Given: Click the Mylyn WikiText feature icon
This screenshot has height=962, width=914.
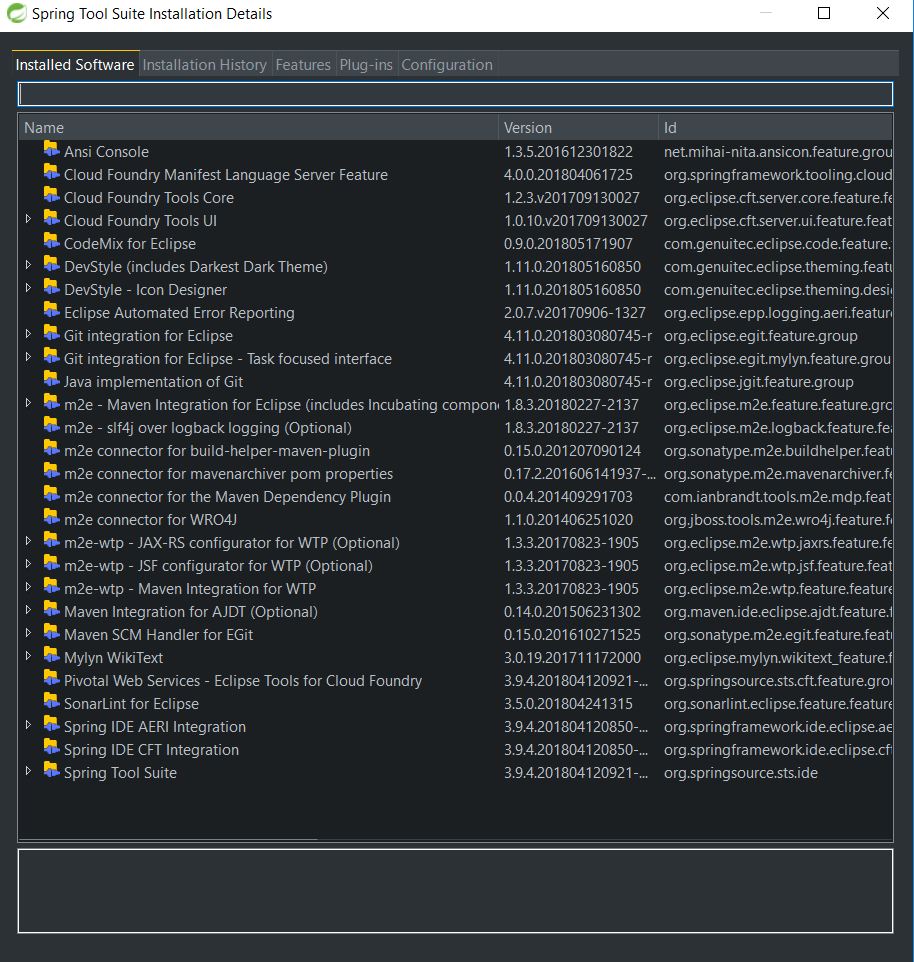Looking at the screenshot, I should [52, 656].
